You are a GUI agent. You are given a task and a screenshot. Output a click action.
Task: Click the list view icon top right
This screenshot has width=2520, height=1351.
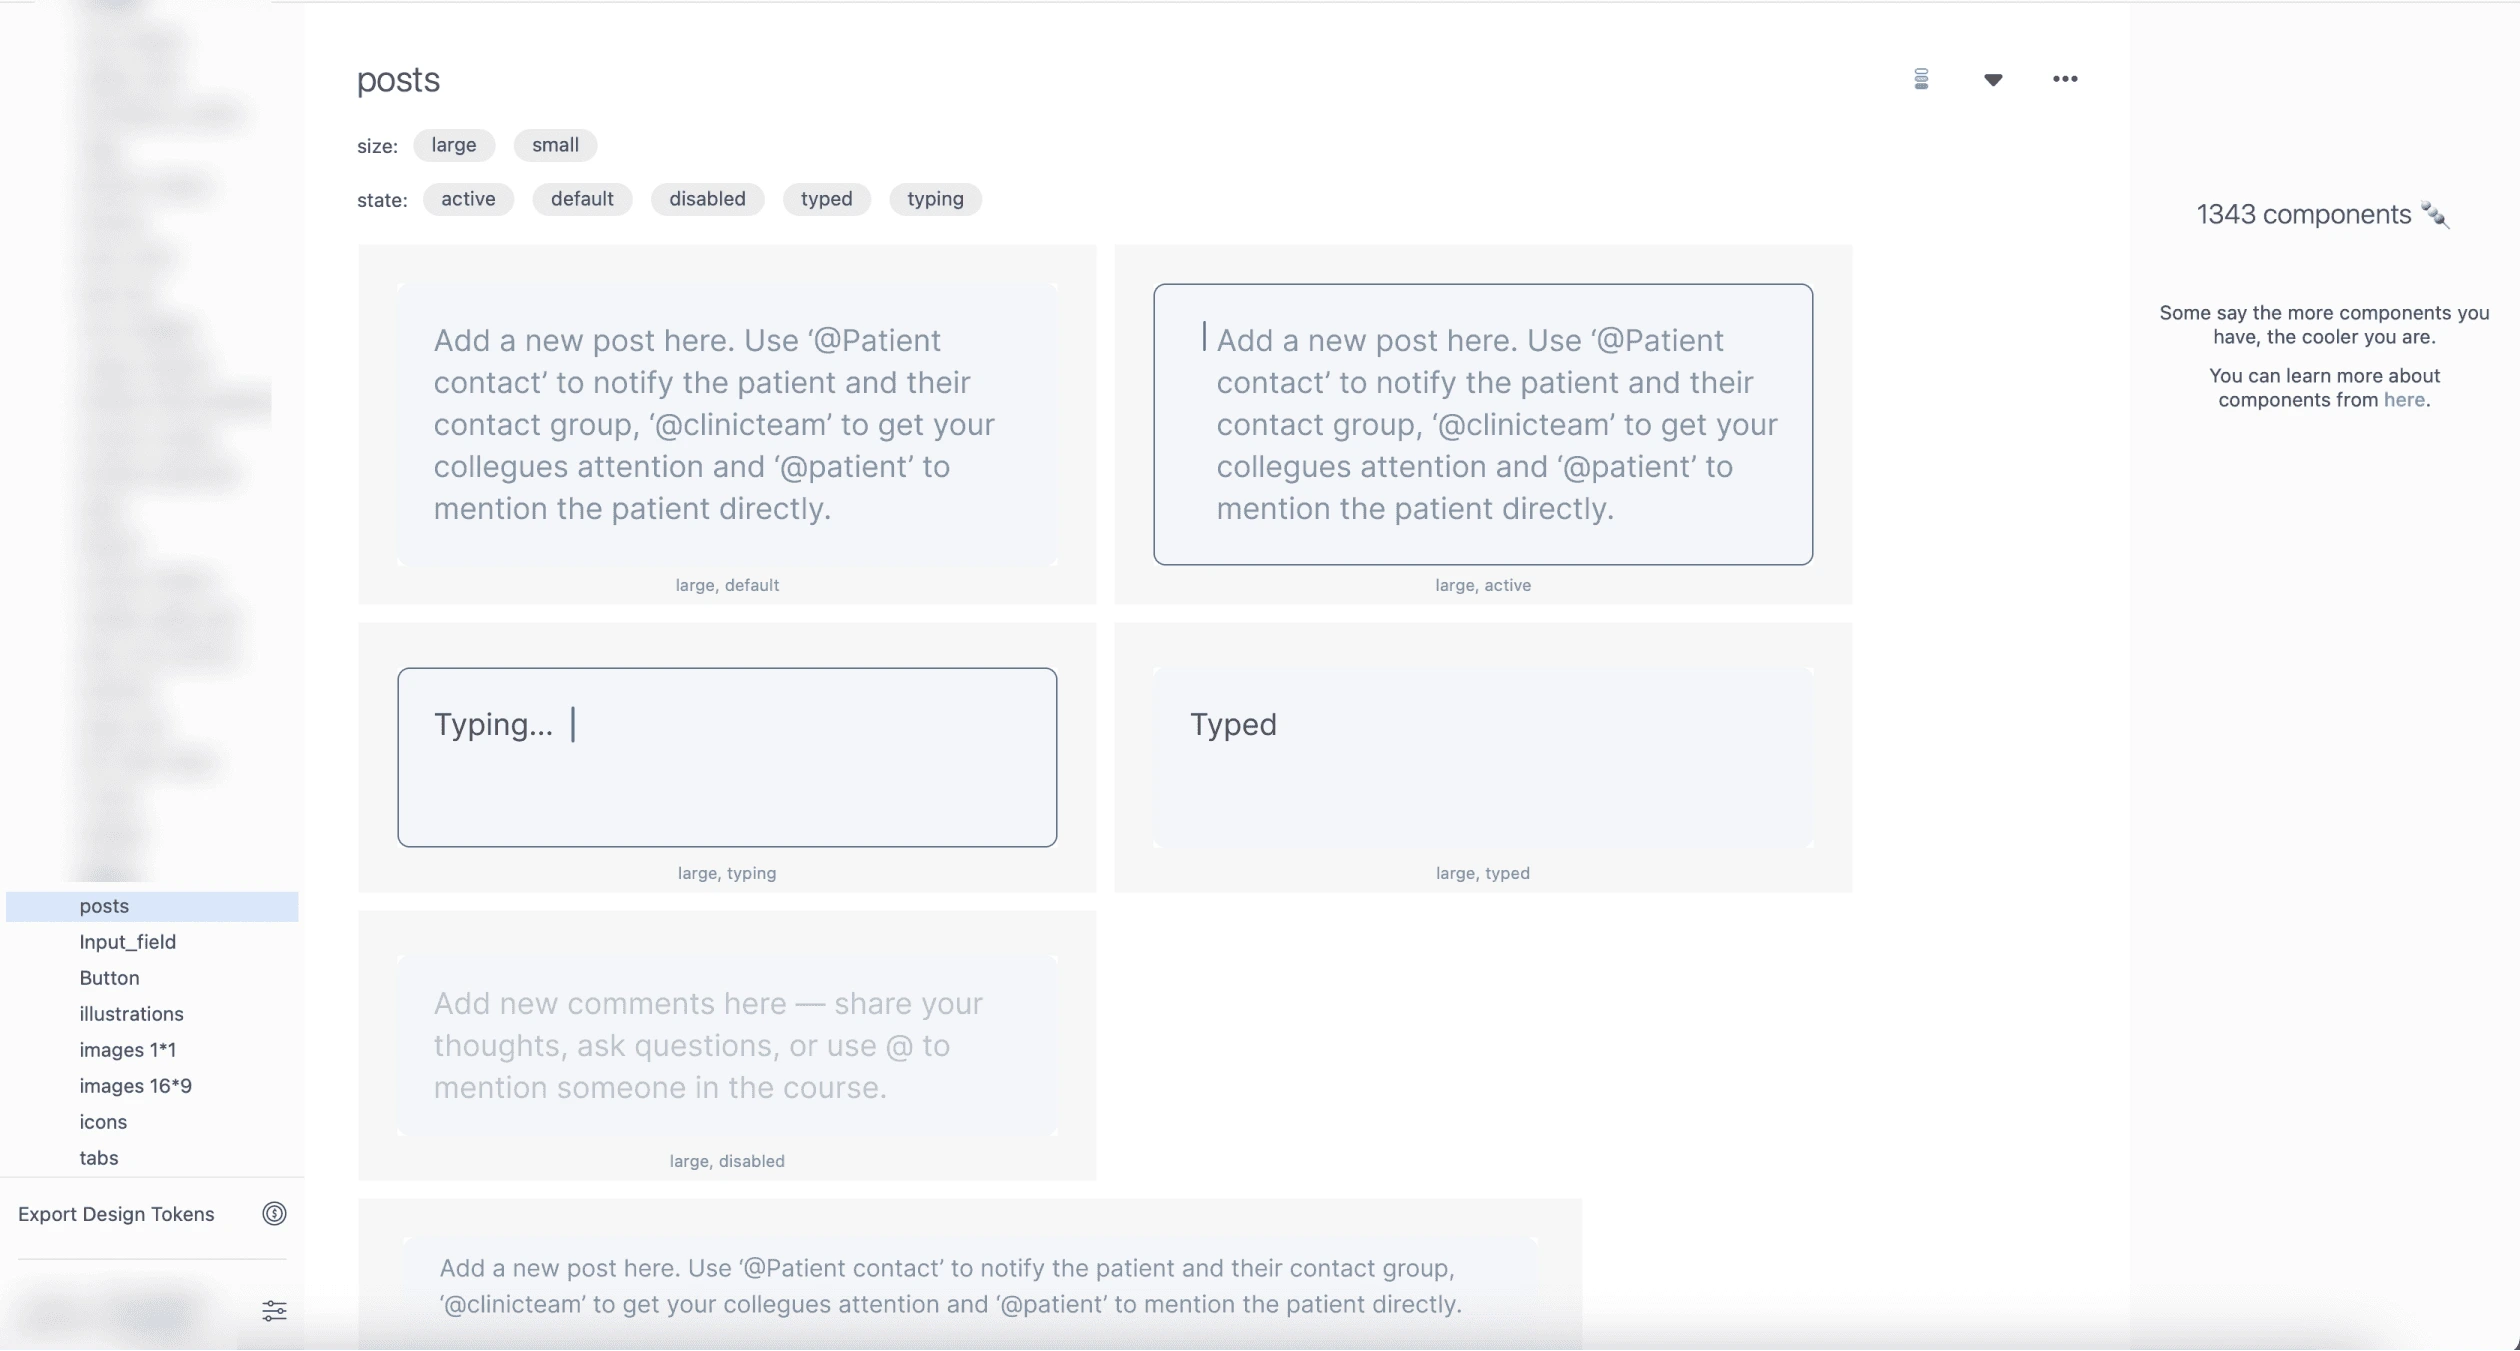tap(1920, 78)
